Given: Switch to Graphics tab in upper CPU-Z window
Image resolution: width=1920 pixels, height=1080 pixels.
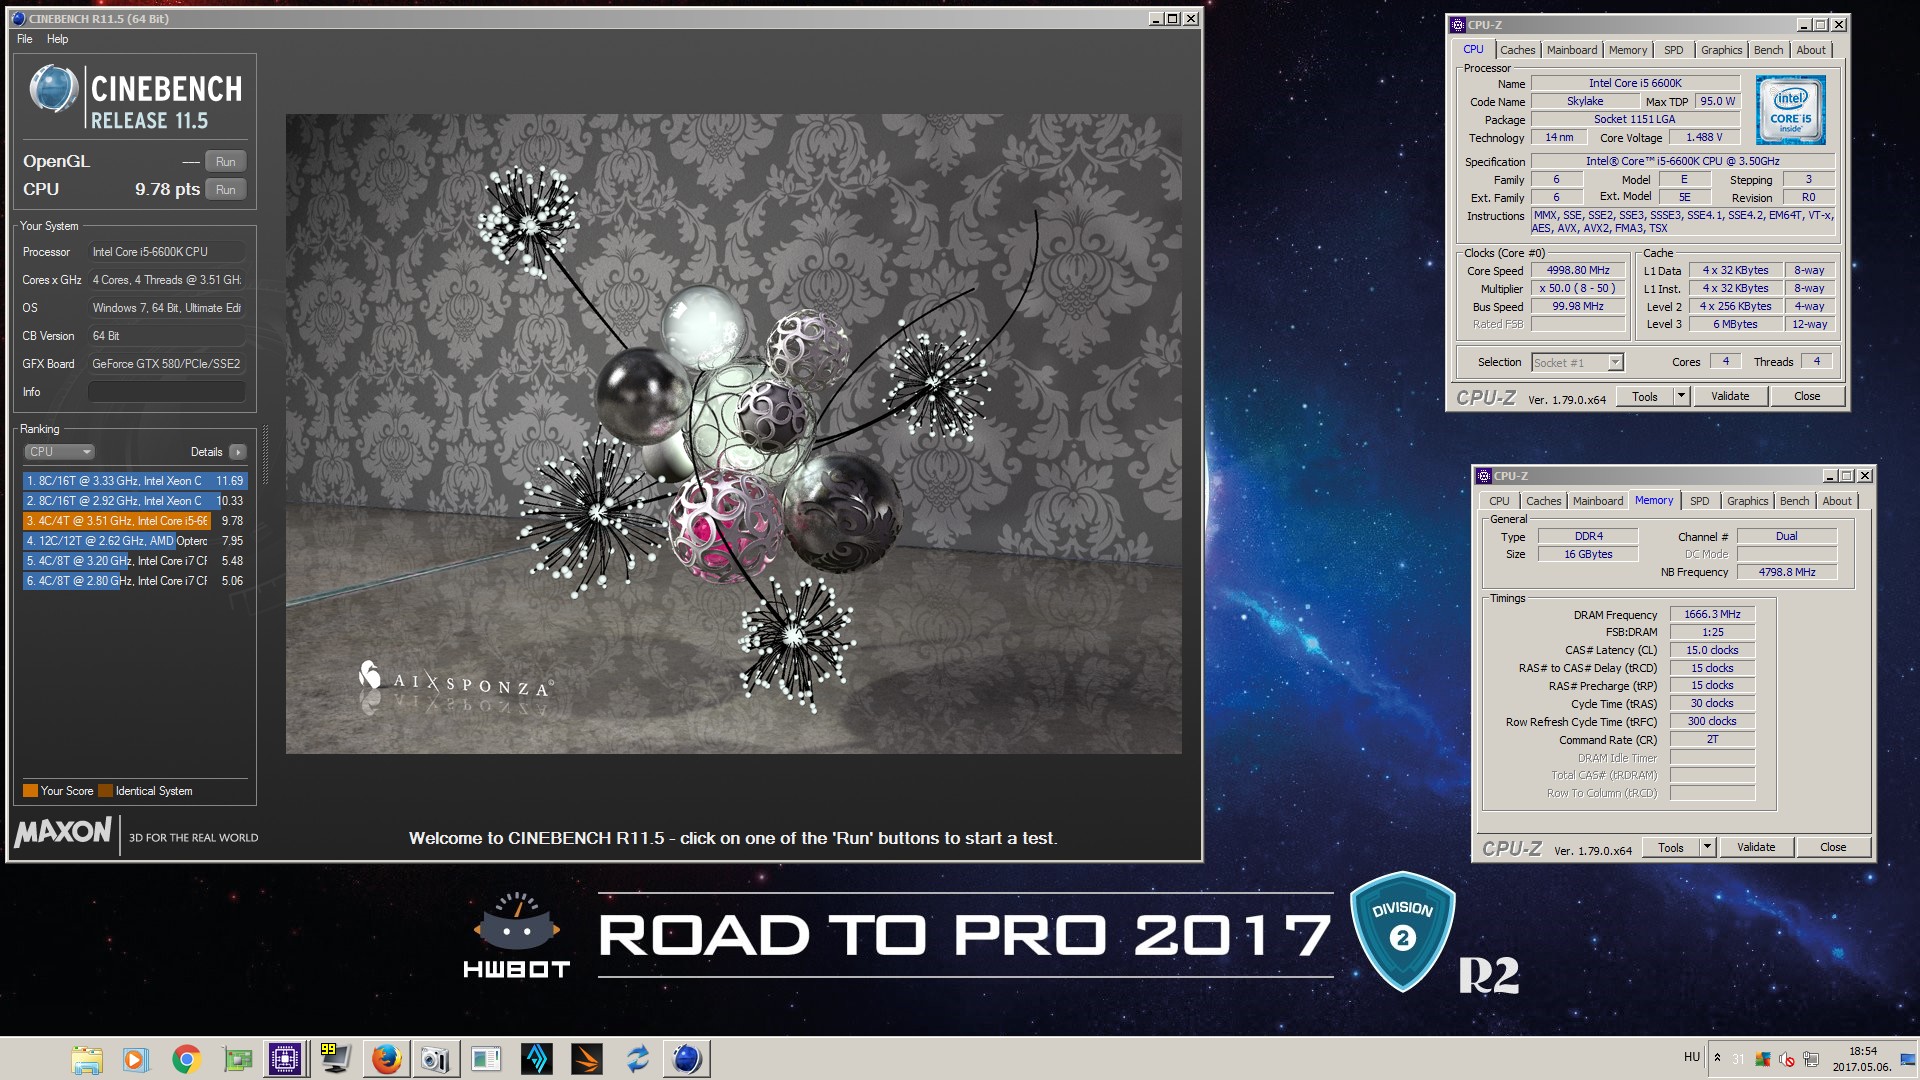Looking at the screenshot, I should tap(1722, 50).
